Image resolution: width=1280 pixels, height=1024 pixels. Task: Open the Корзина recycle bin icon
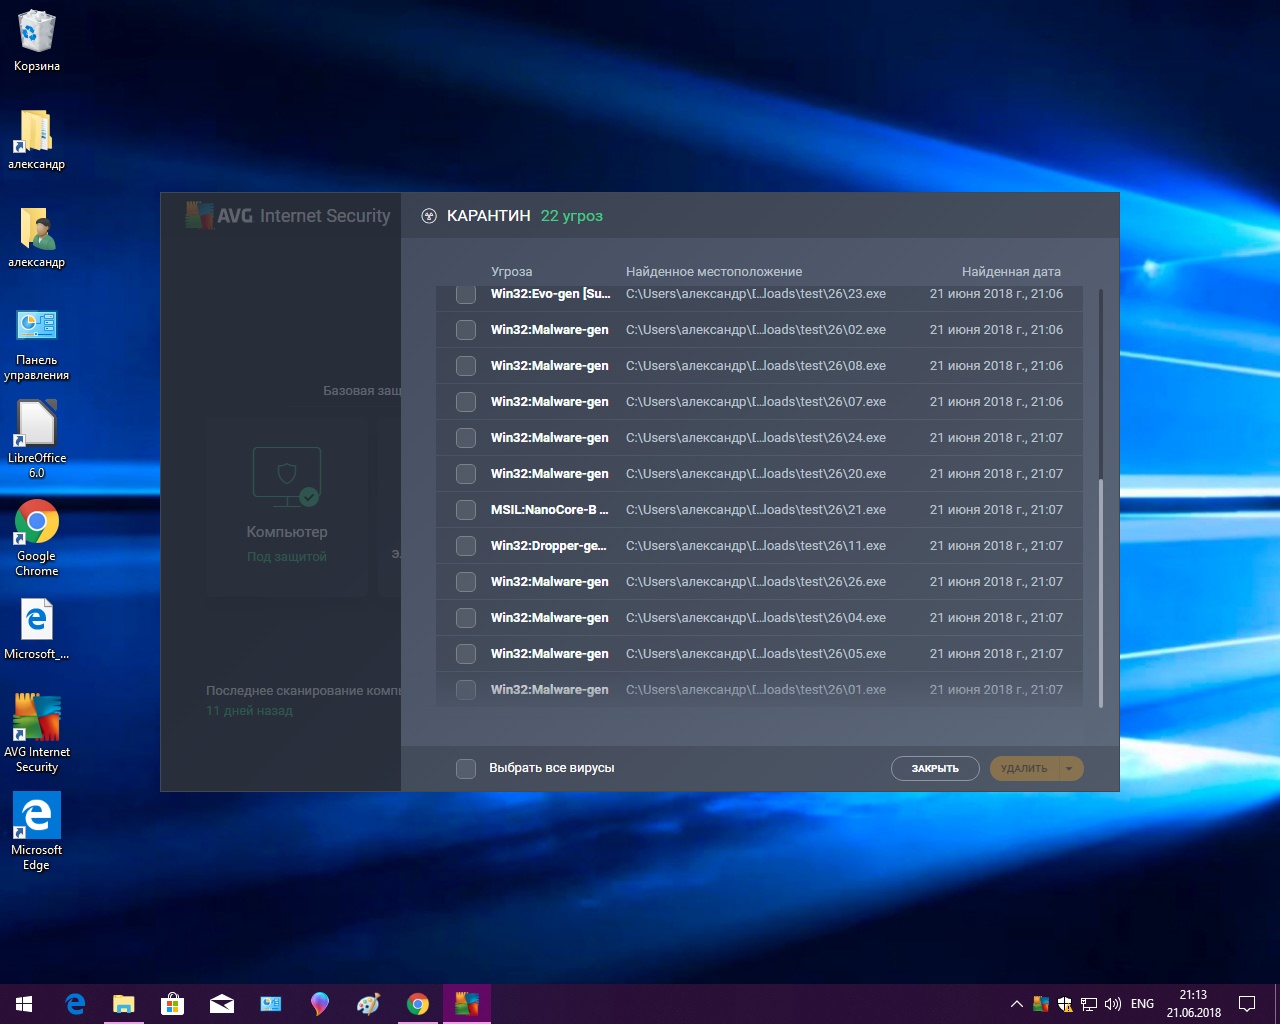pos(37,33)
